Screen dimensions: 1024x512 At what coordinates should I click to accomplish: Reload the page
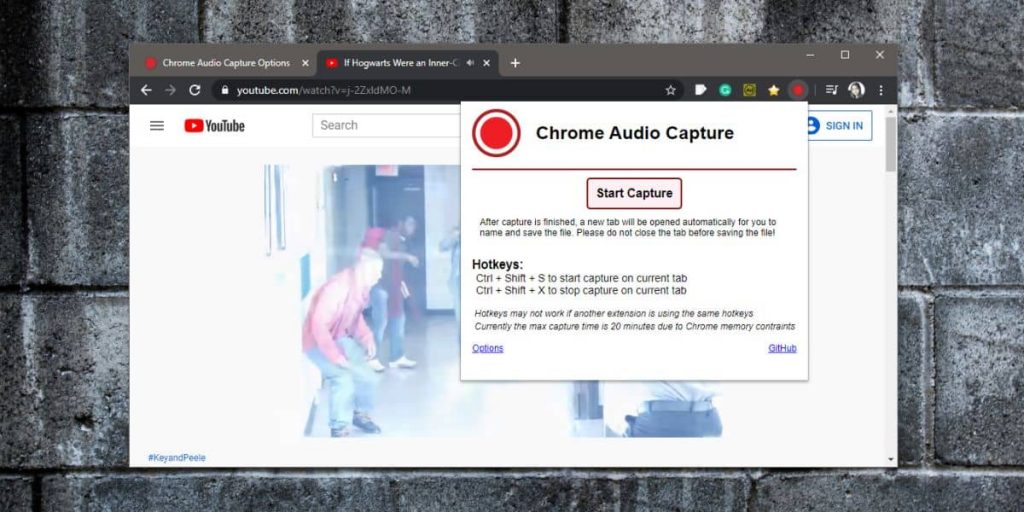(x=195, y=90)
